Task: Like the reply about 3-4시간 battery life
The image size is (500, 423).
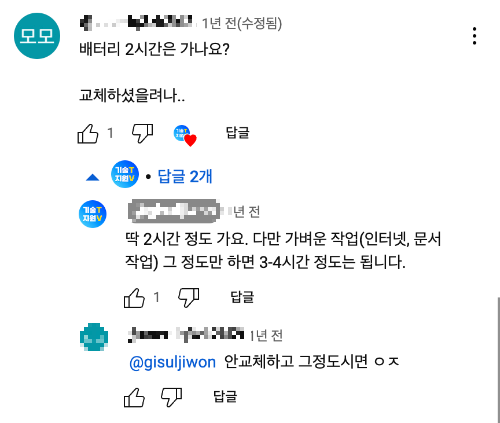Action: coord(134,298)
